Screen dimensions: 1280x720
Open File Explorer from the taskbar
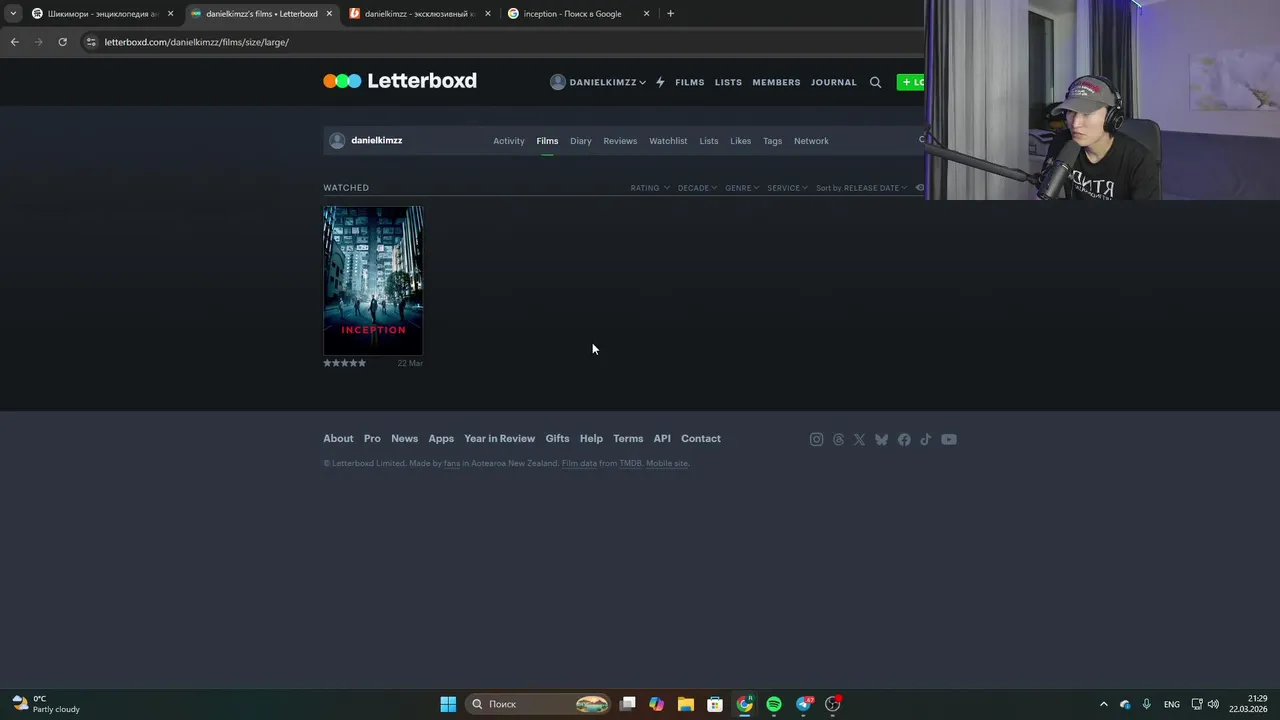(x=685, y=704)
